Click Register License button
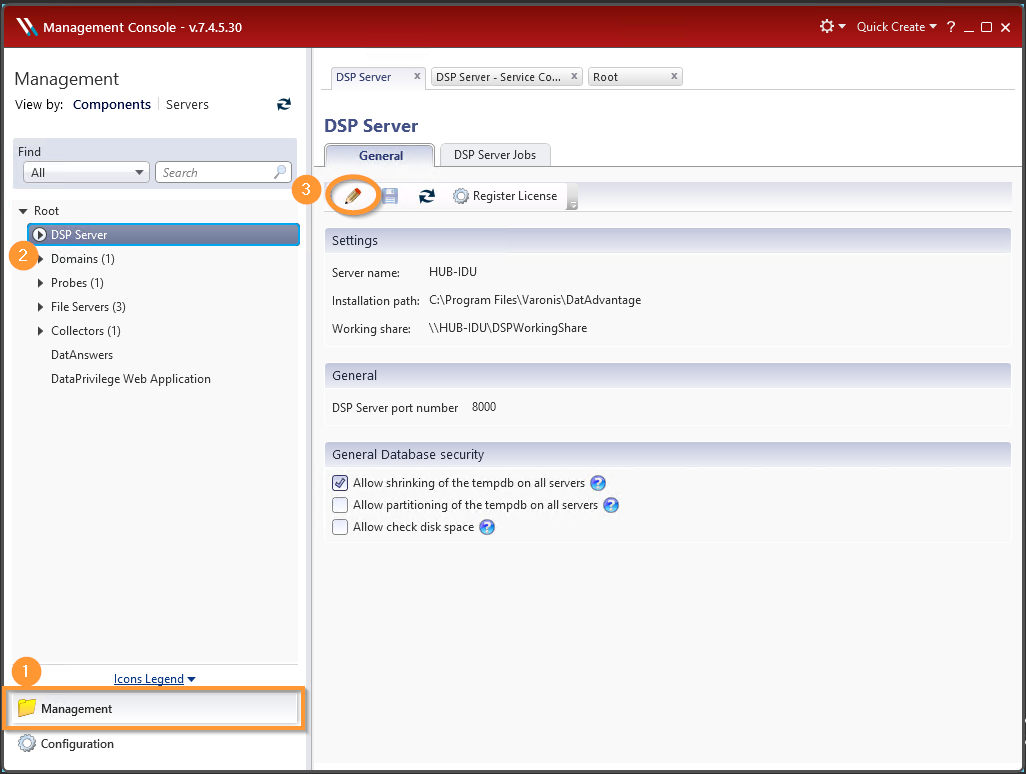Image resolution: width=1026 pixels, height=774 pixels. point(505,196)
